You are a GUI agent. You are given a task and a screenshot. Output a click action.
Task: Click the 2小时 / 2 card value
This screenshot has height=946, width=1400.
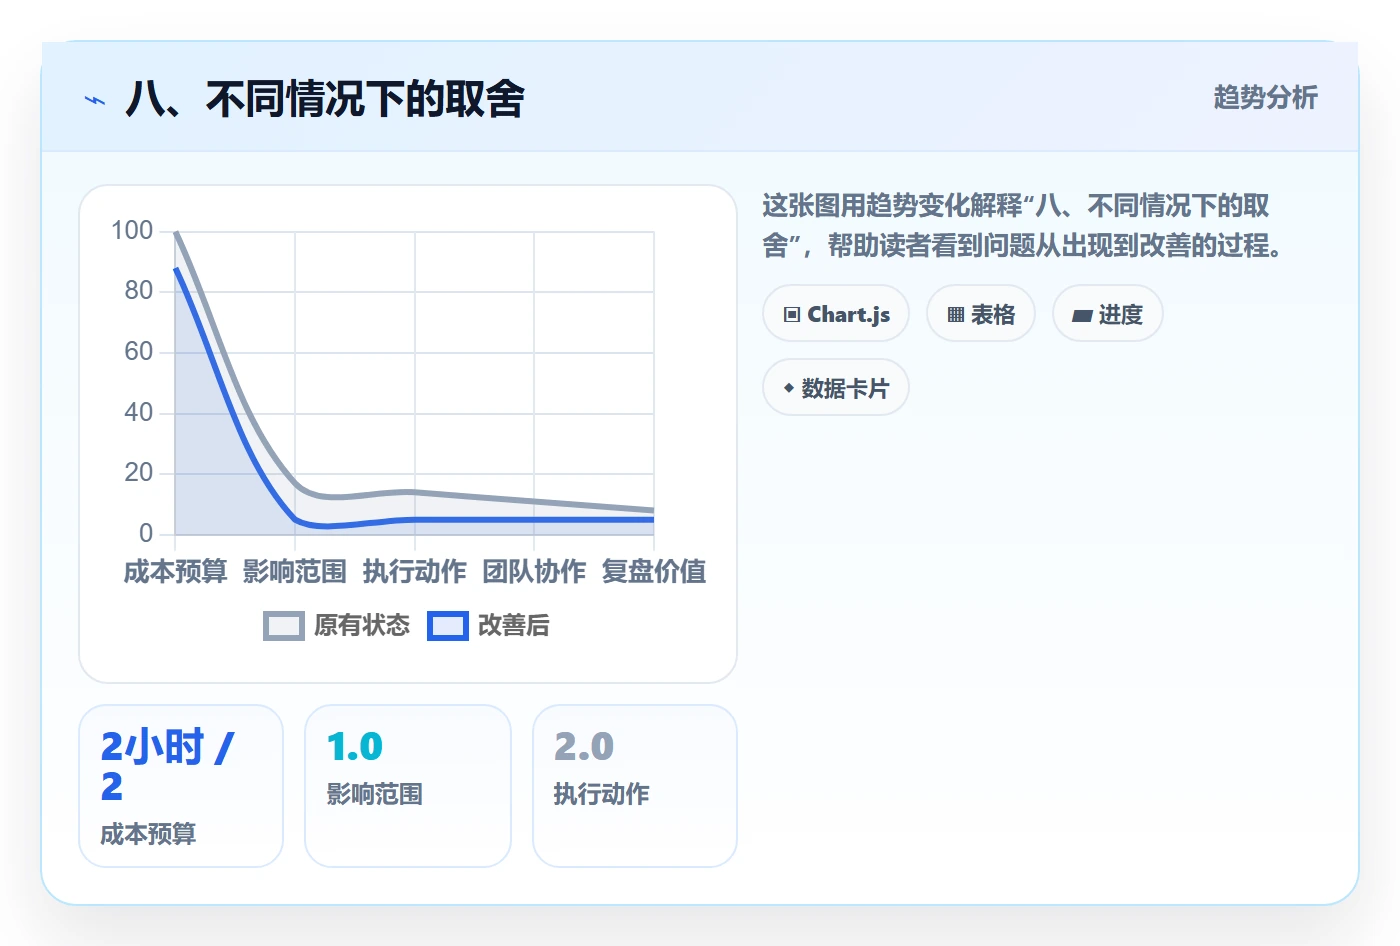(168, 766)
